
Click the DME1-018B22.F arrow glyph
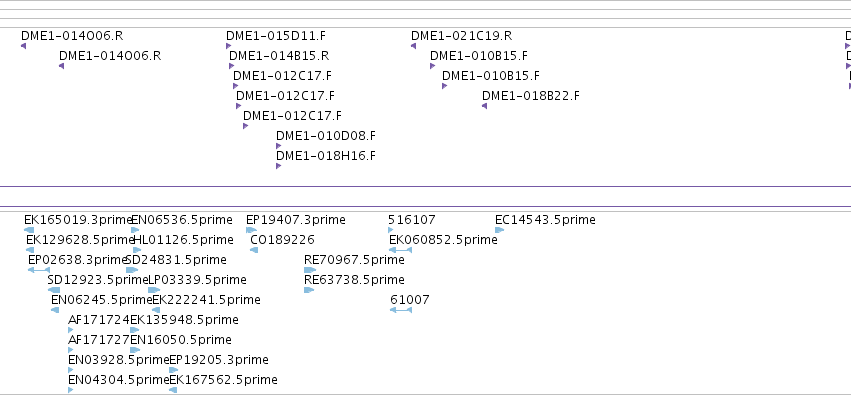(x=485, y=106)
